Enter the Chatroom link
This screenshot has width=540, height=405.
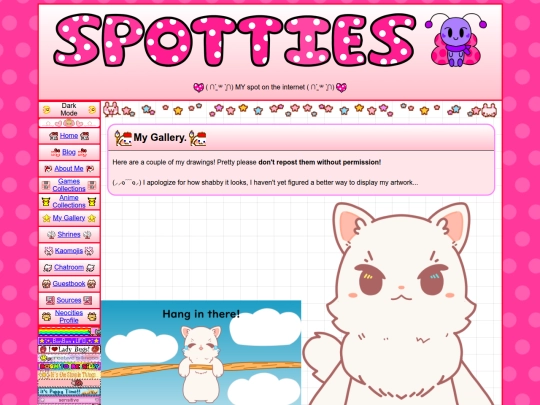point(69,267)
